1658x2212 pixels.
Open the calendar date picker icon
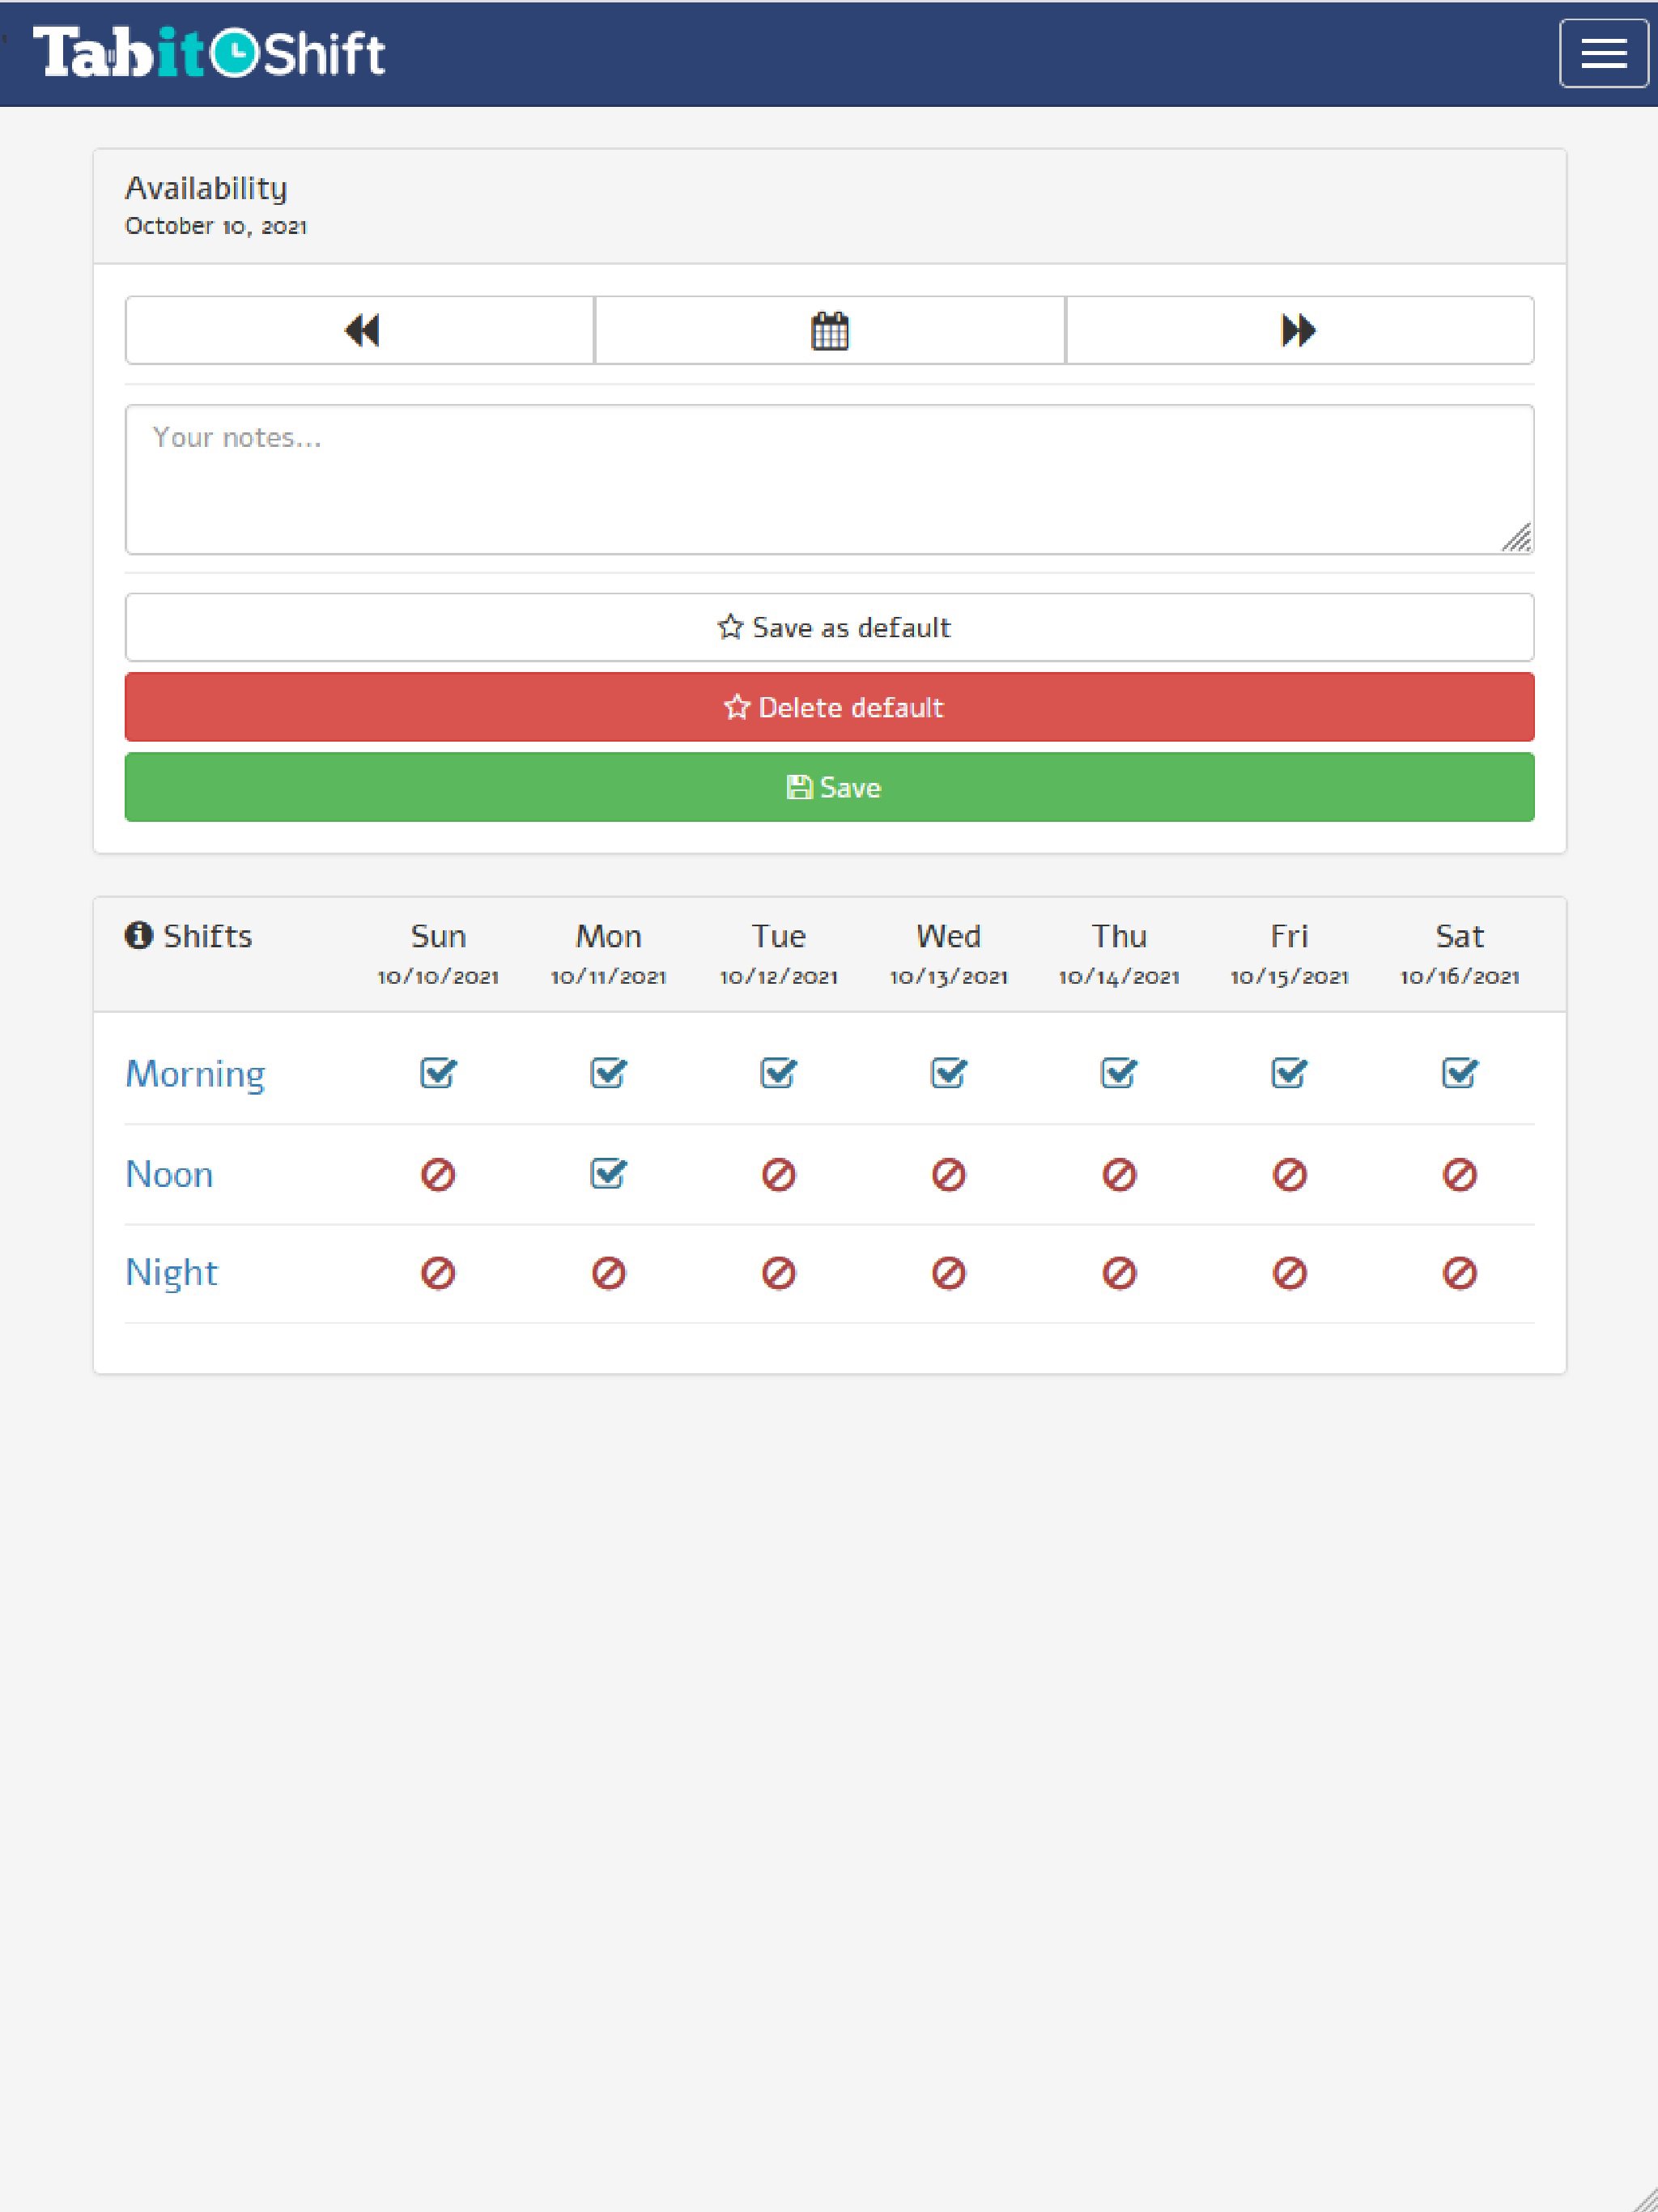[x=828, y=330]
